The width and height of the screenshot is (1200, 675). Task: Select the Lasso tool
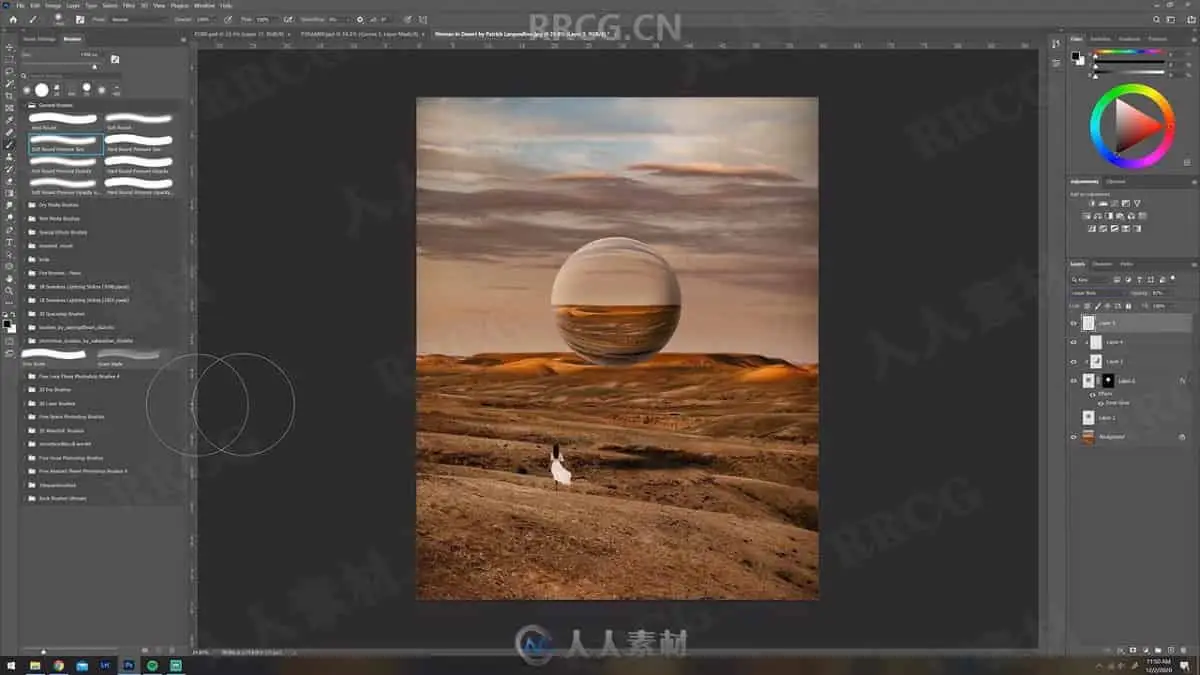click(10, 71)
